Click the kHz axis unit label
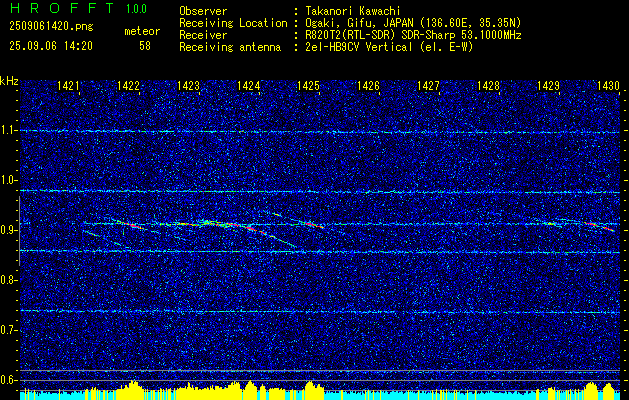 pos(9,81)
